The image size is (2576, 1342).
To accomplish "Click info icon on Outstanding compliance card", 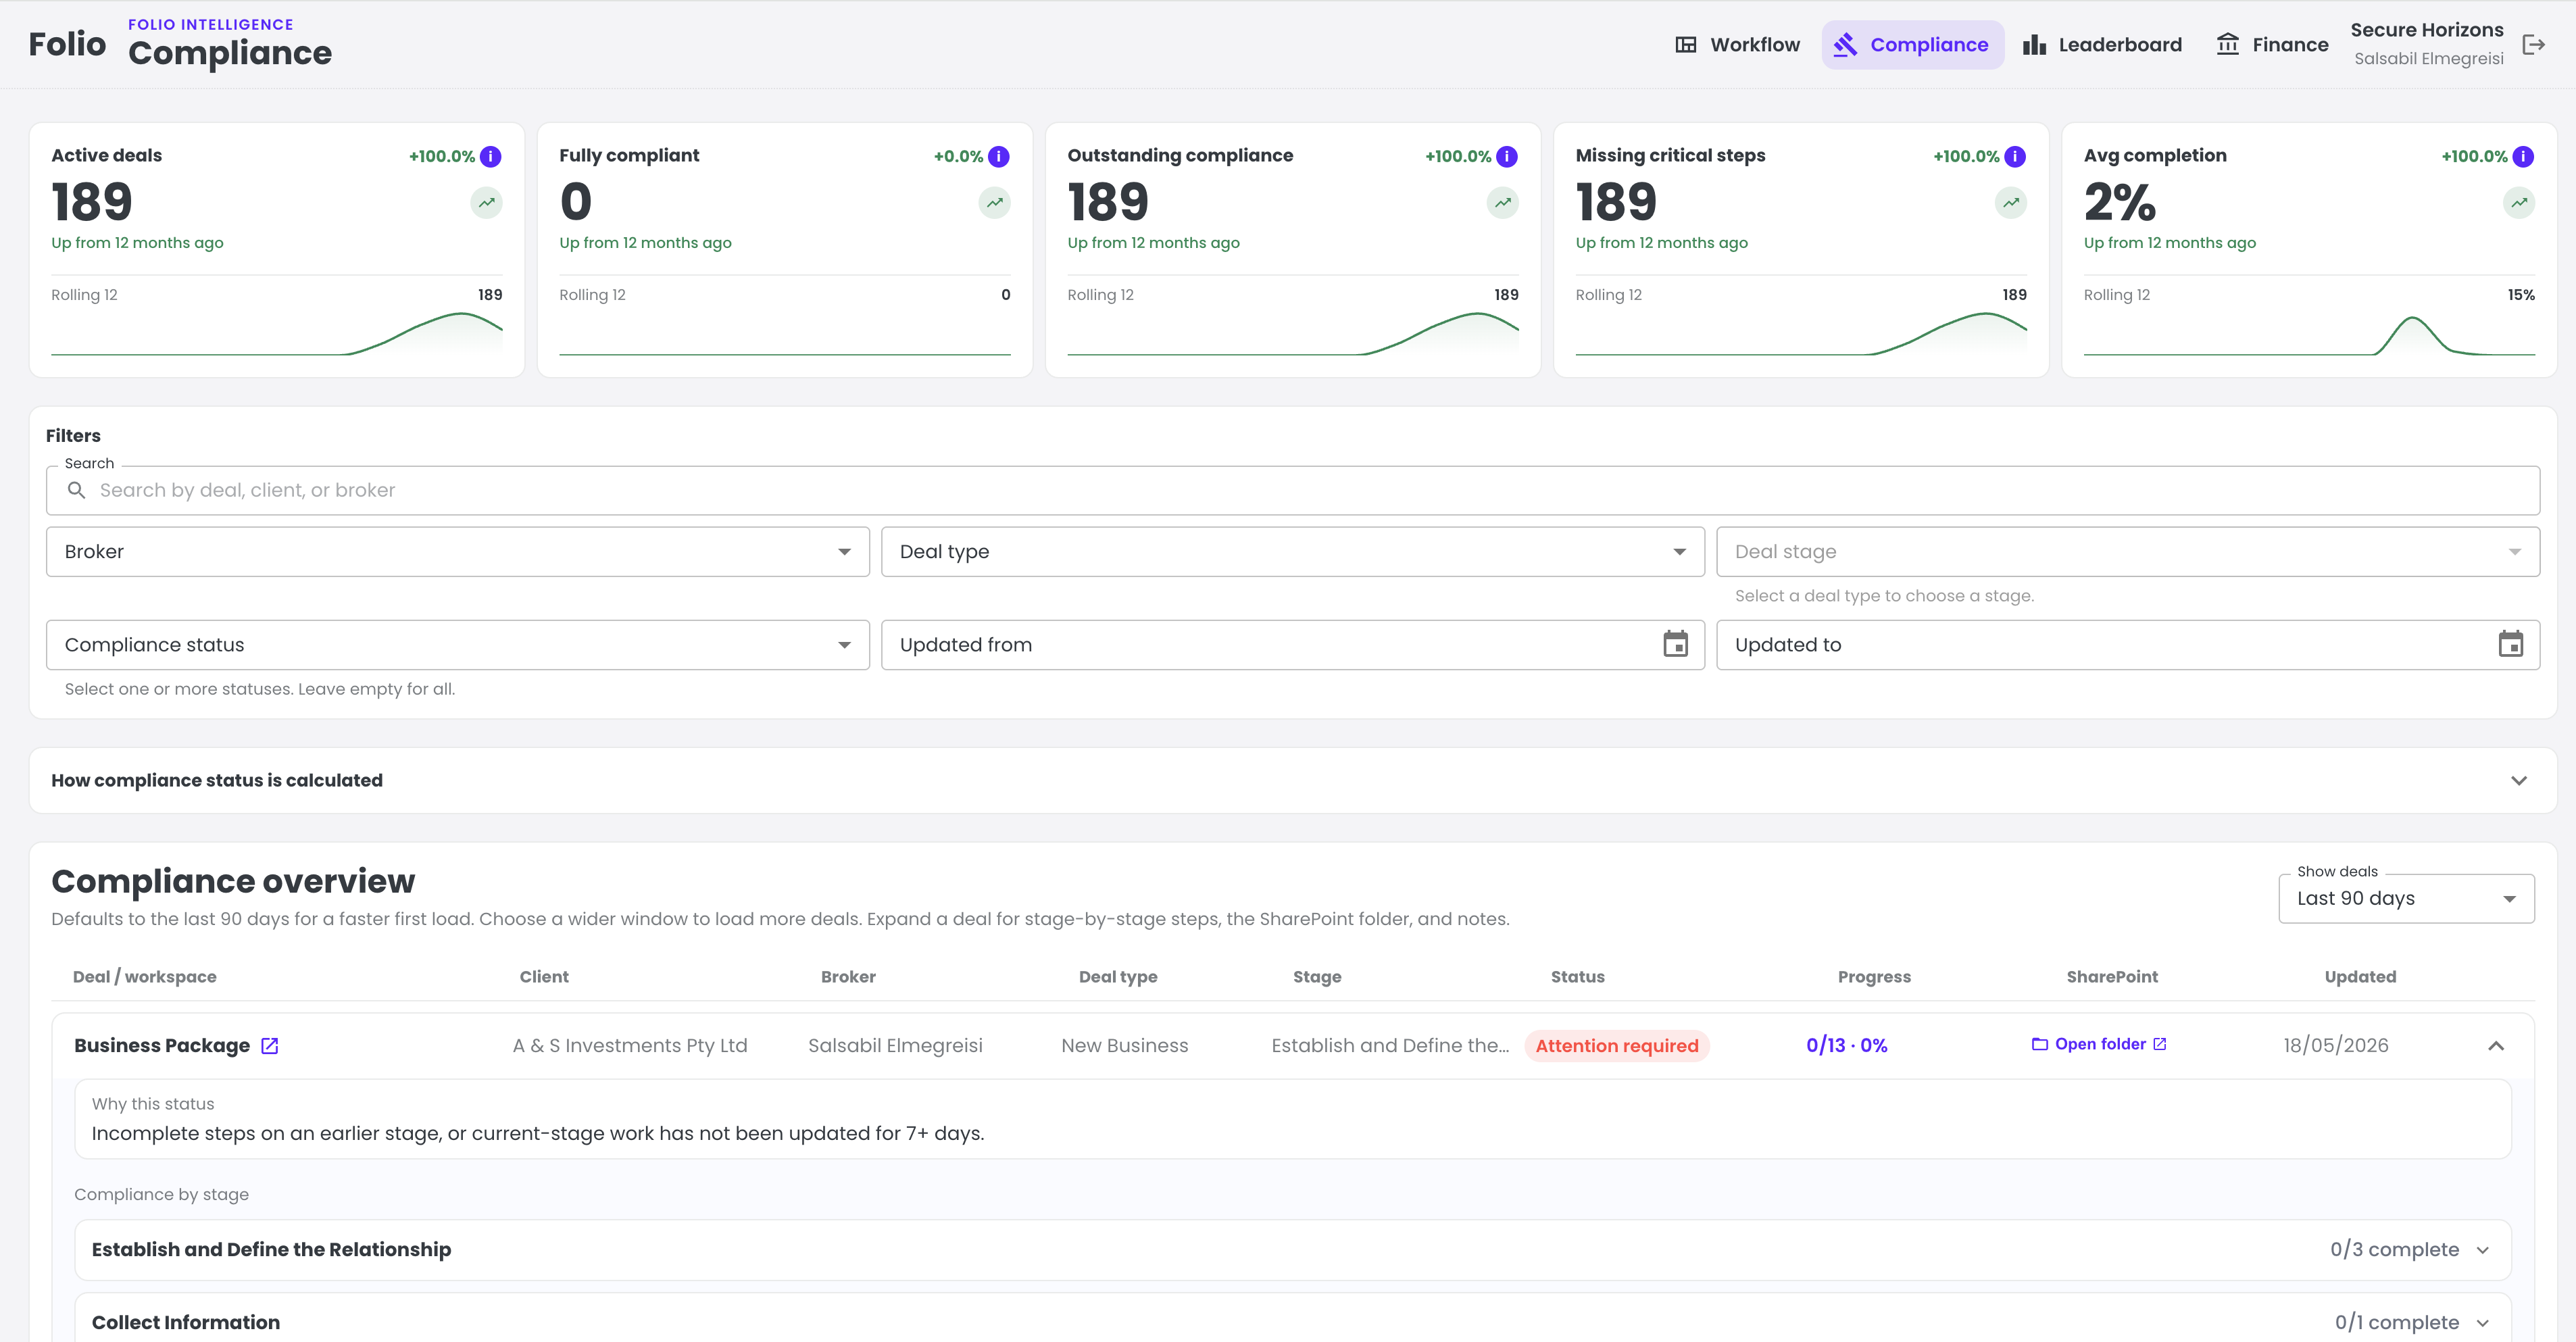I will tap(1506, 156).
